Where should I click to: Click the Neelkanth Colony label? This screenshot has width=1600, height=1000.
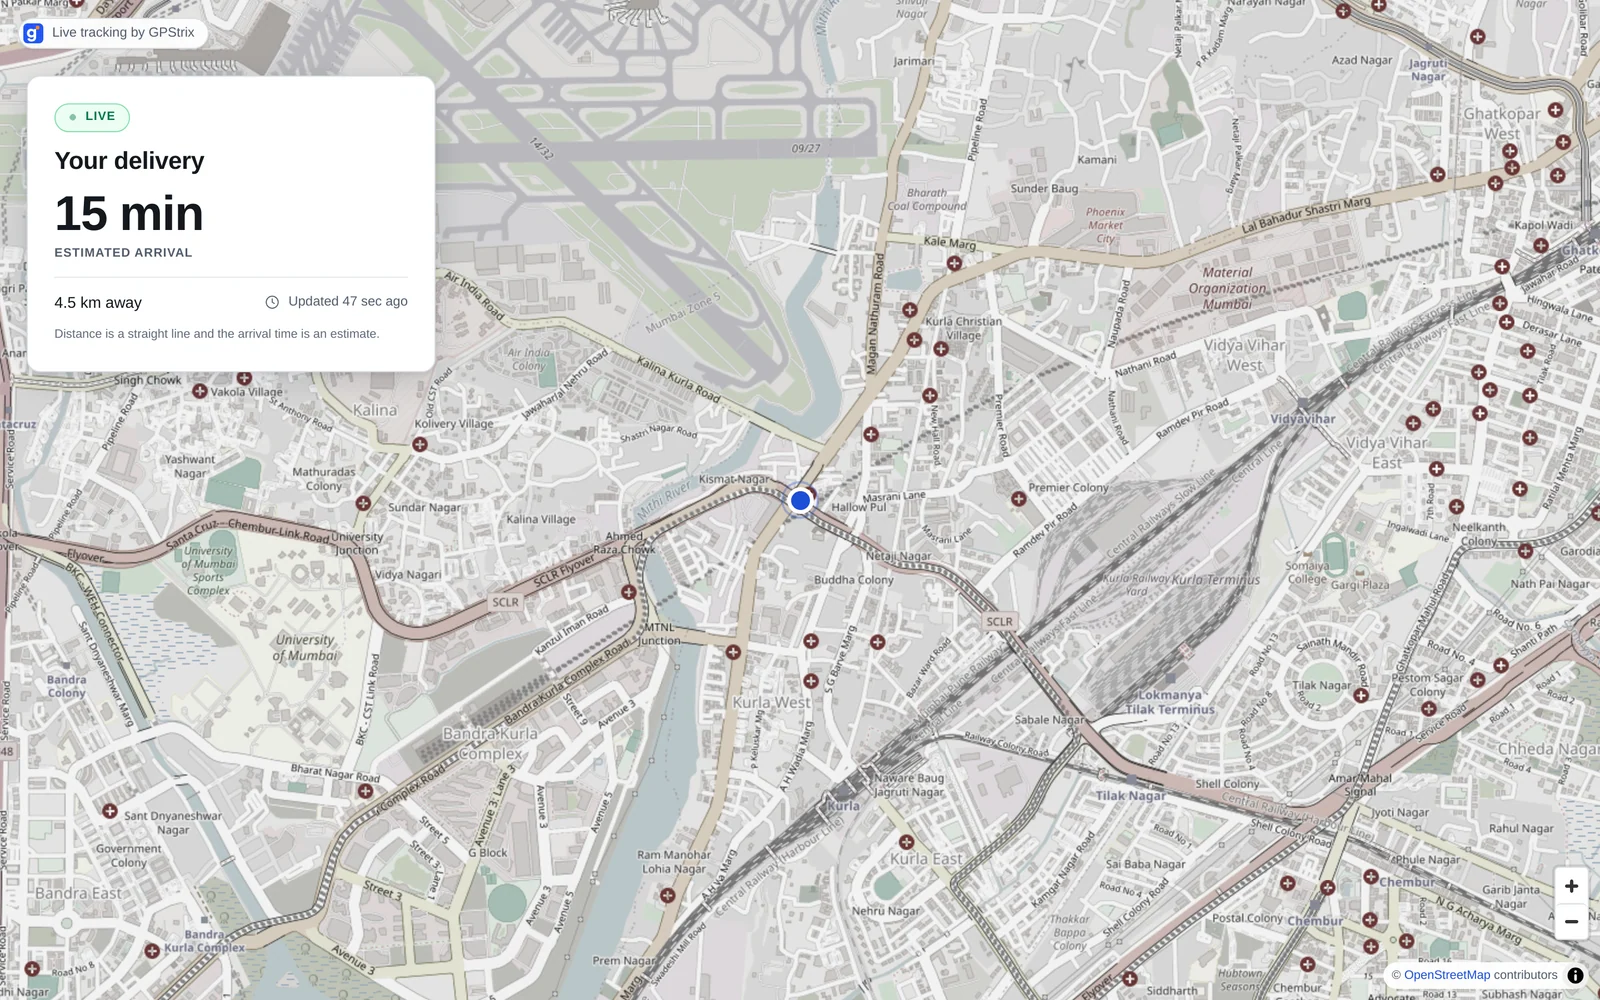[1478, 534]
